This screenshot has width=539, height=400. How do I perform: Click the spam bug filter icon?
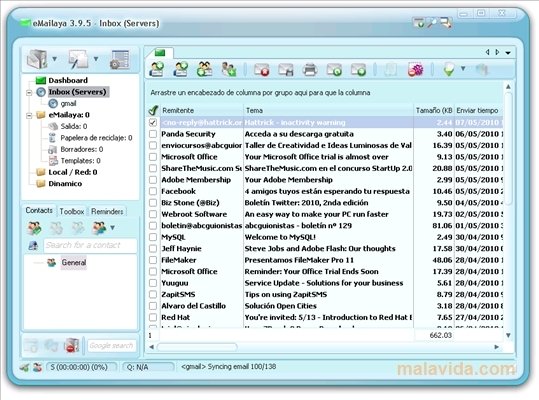[x=416, y=70]
